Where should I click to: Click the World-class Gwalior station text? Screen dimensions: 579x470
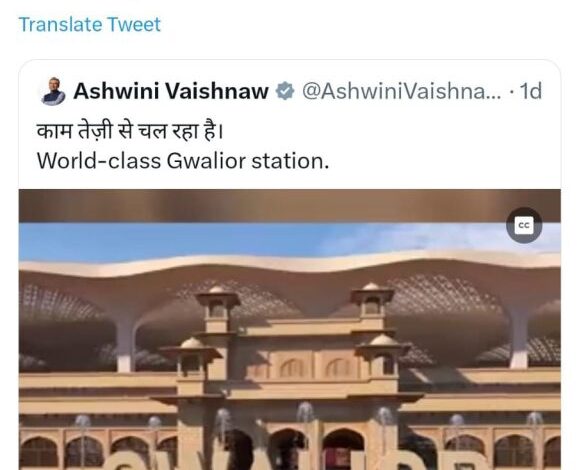point(183,161)
